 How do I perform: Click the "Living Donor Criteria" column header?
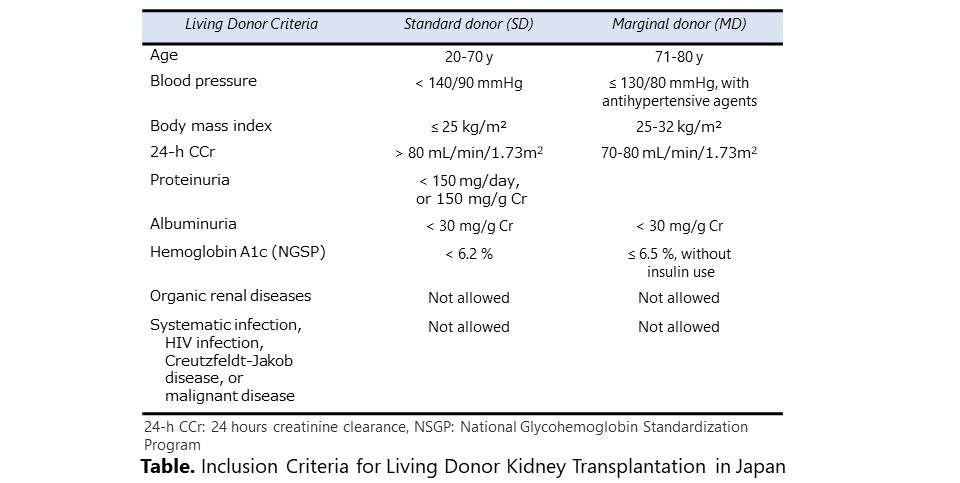(x=251, y=25)
